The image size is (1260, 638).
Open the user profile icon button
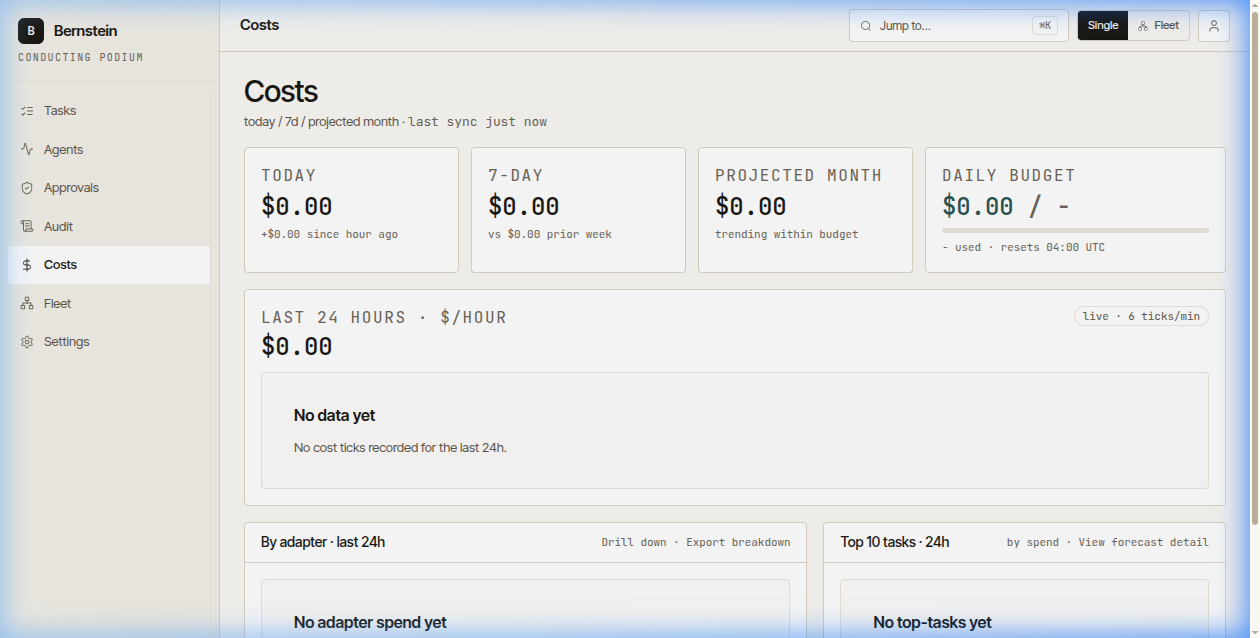(x=1213, y=26)
